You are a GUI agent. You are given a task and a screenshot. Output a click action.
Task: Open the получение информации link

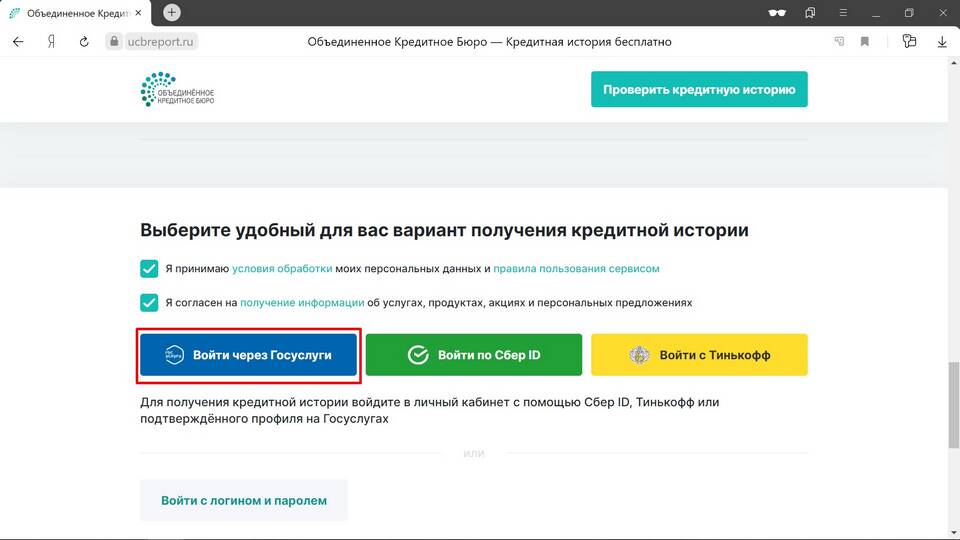point(302,302)
